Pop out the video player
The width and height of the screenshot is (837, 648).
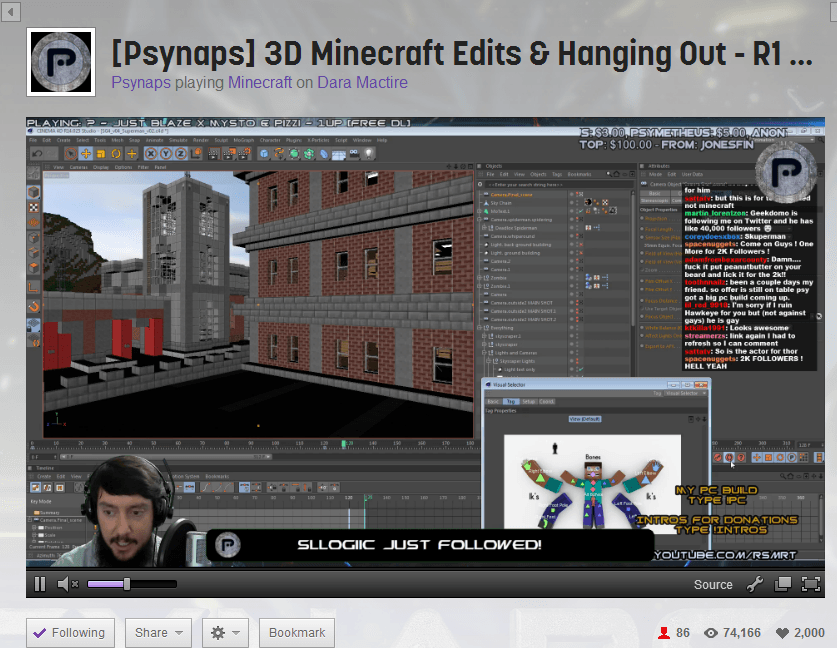(x=783, y=584)
